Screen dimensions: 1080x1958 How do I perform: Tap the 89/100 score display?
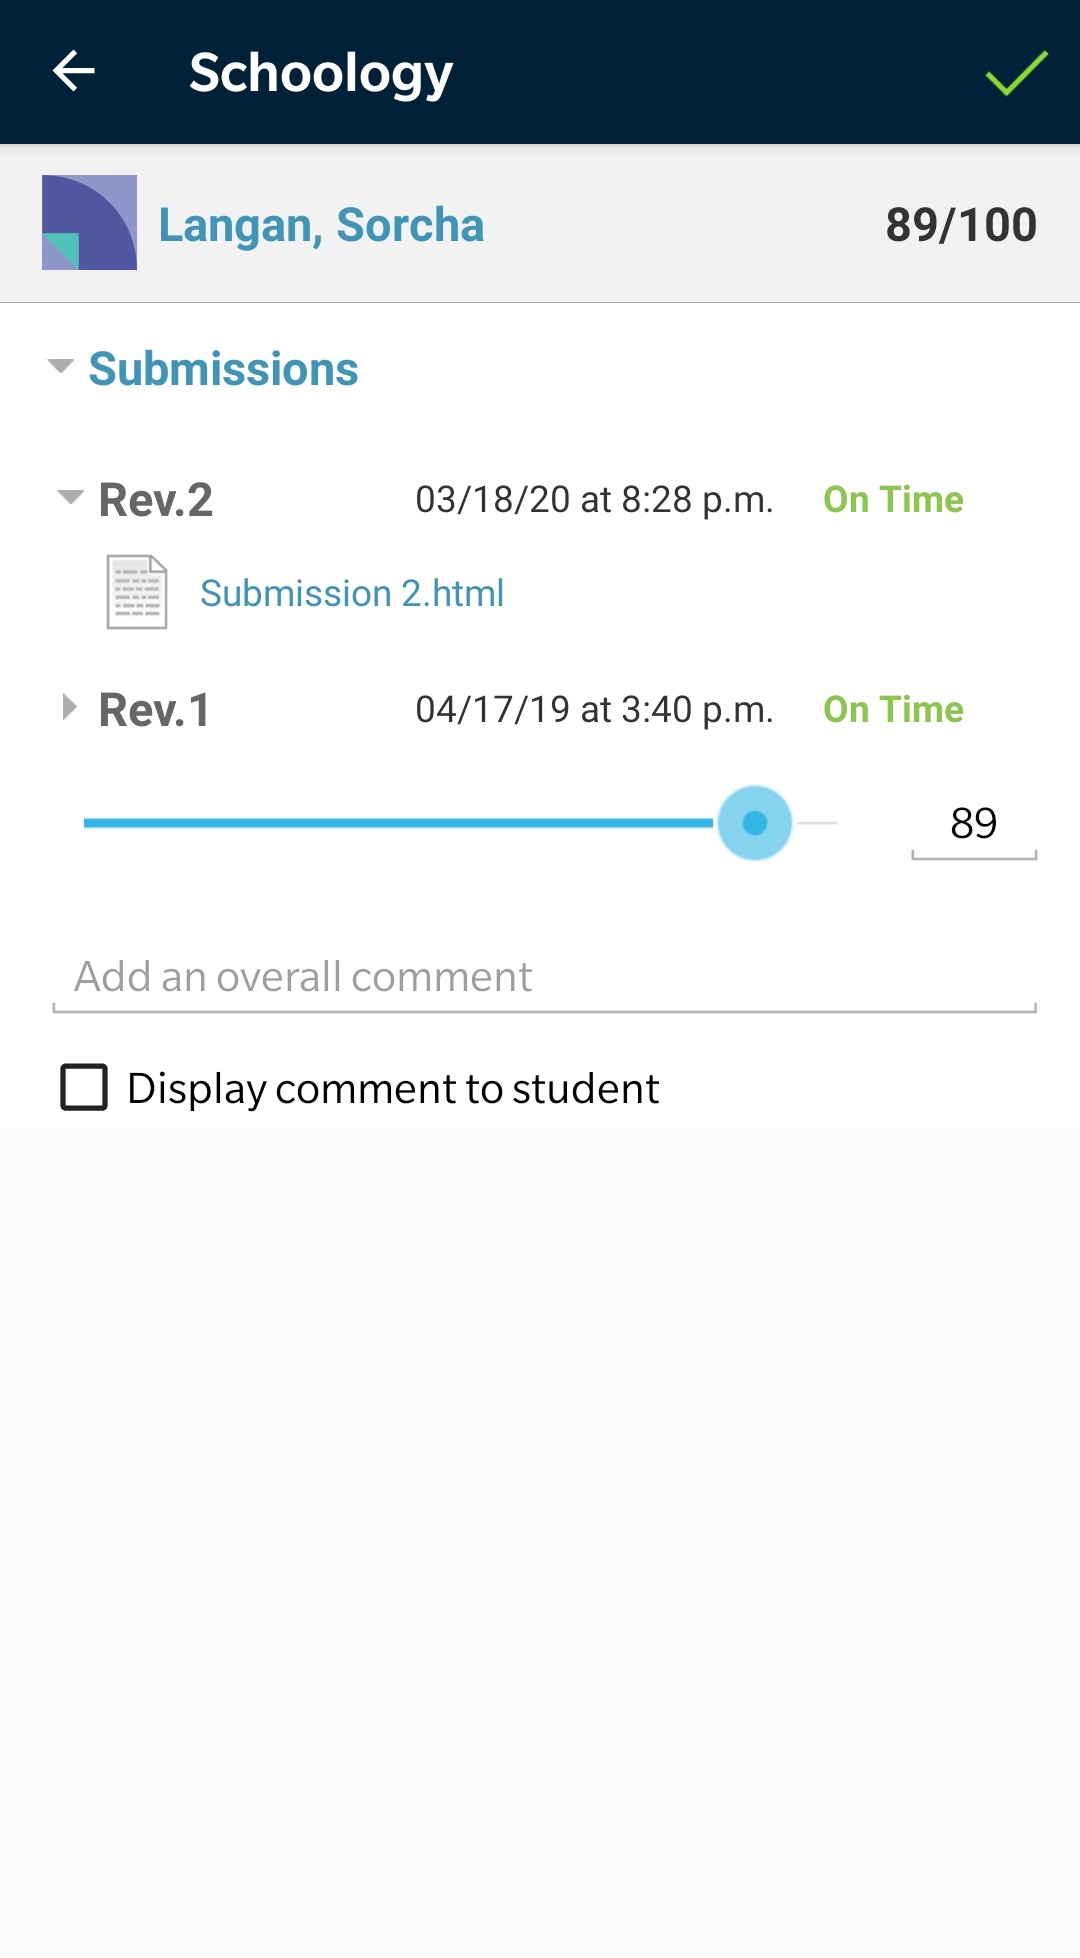pyautogui.click(x=961, y=225)
